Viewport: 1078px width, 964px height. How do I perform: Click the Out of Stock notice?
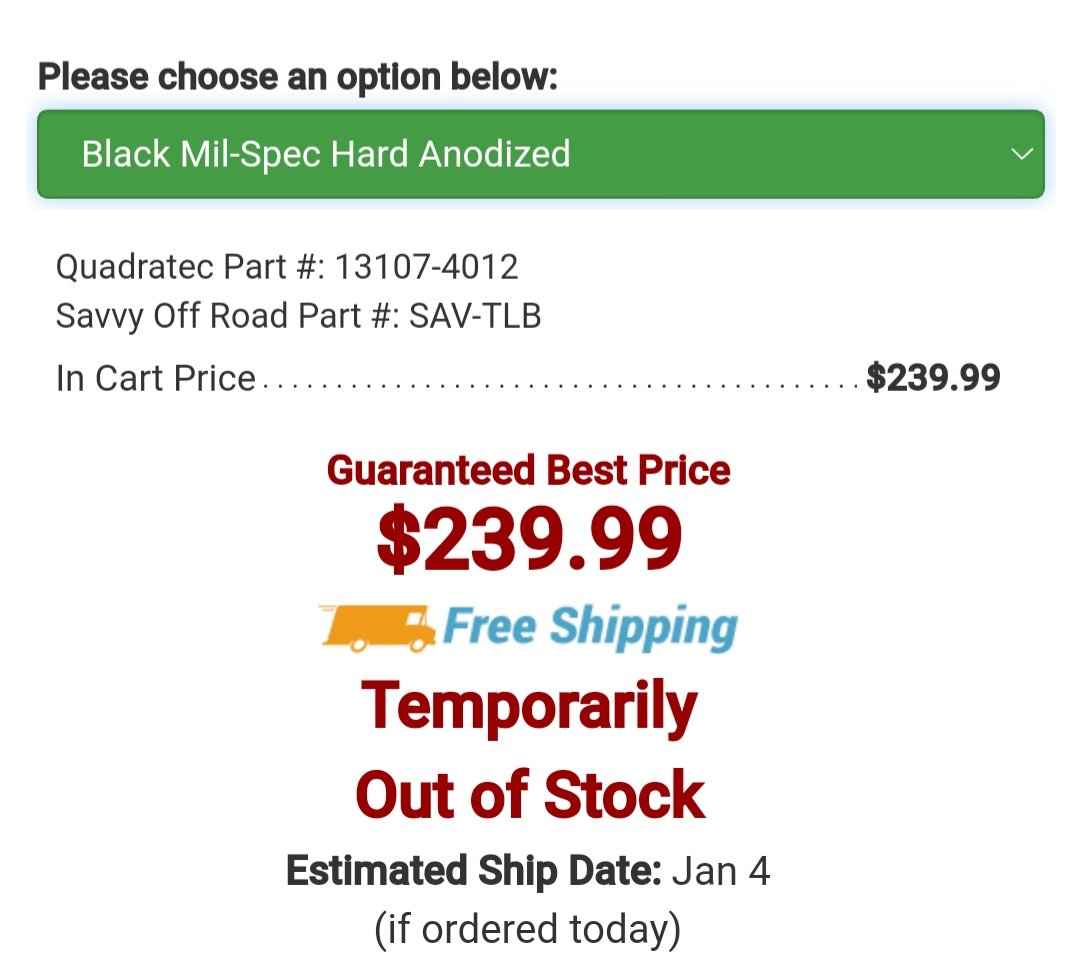(x=530, y=795)
